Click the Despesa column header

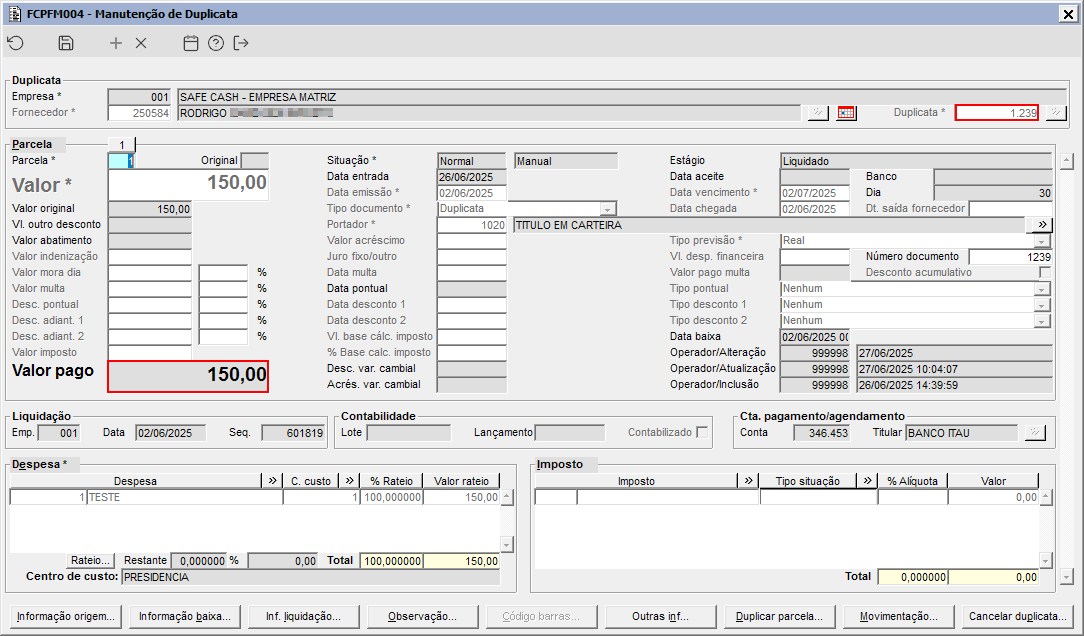[135, 481]
